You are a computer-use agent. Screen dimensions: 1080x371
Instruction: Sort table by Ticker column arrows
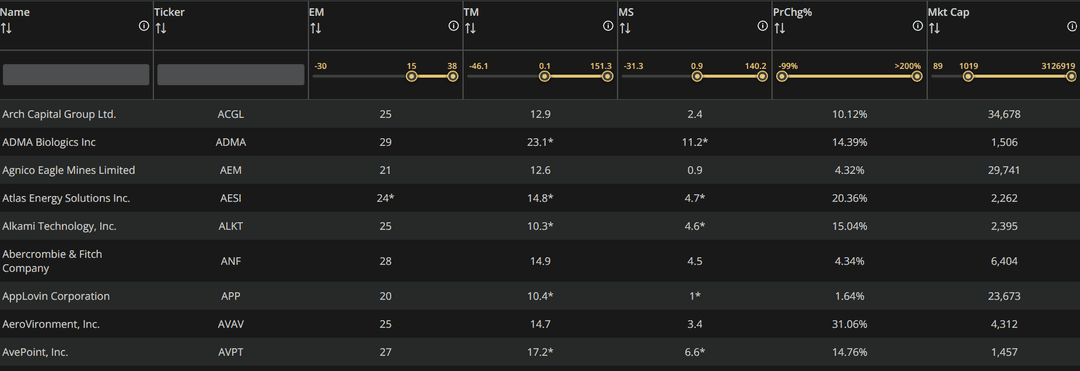(x=160, y=28)
